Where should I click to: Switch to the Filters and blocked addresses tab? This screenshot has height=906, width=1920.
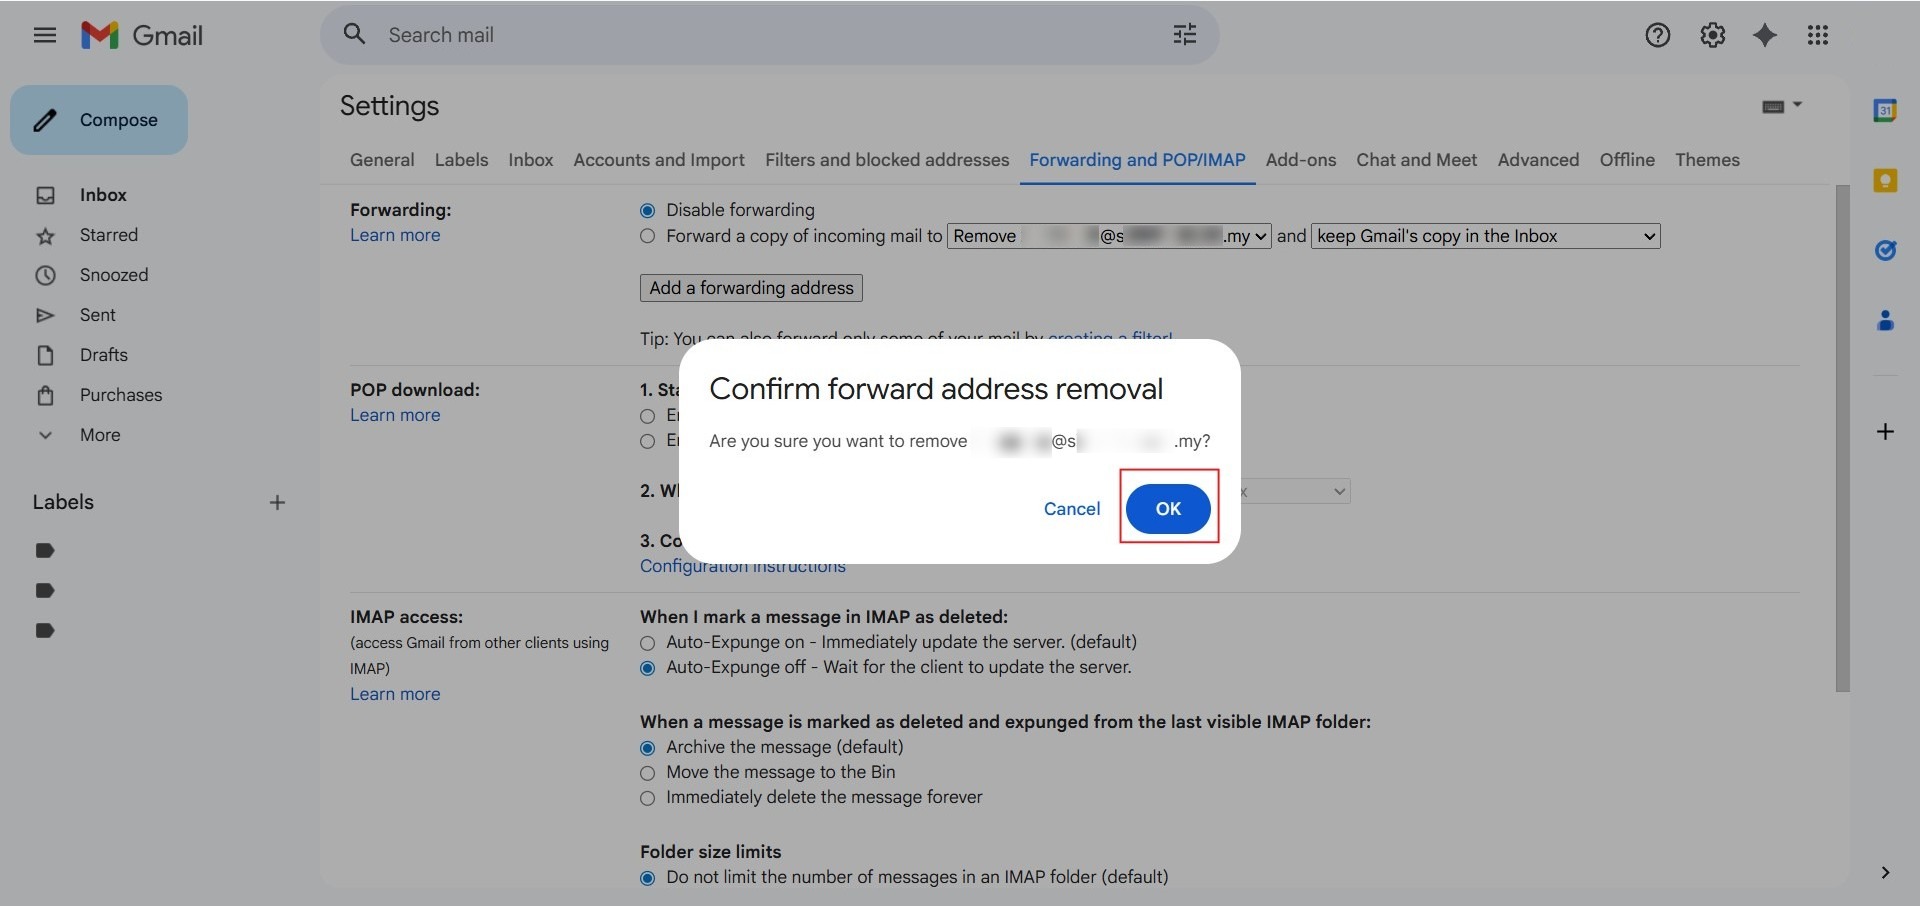click(886, 160)
